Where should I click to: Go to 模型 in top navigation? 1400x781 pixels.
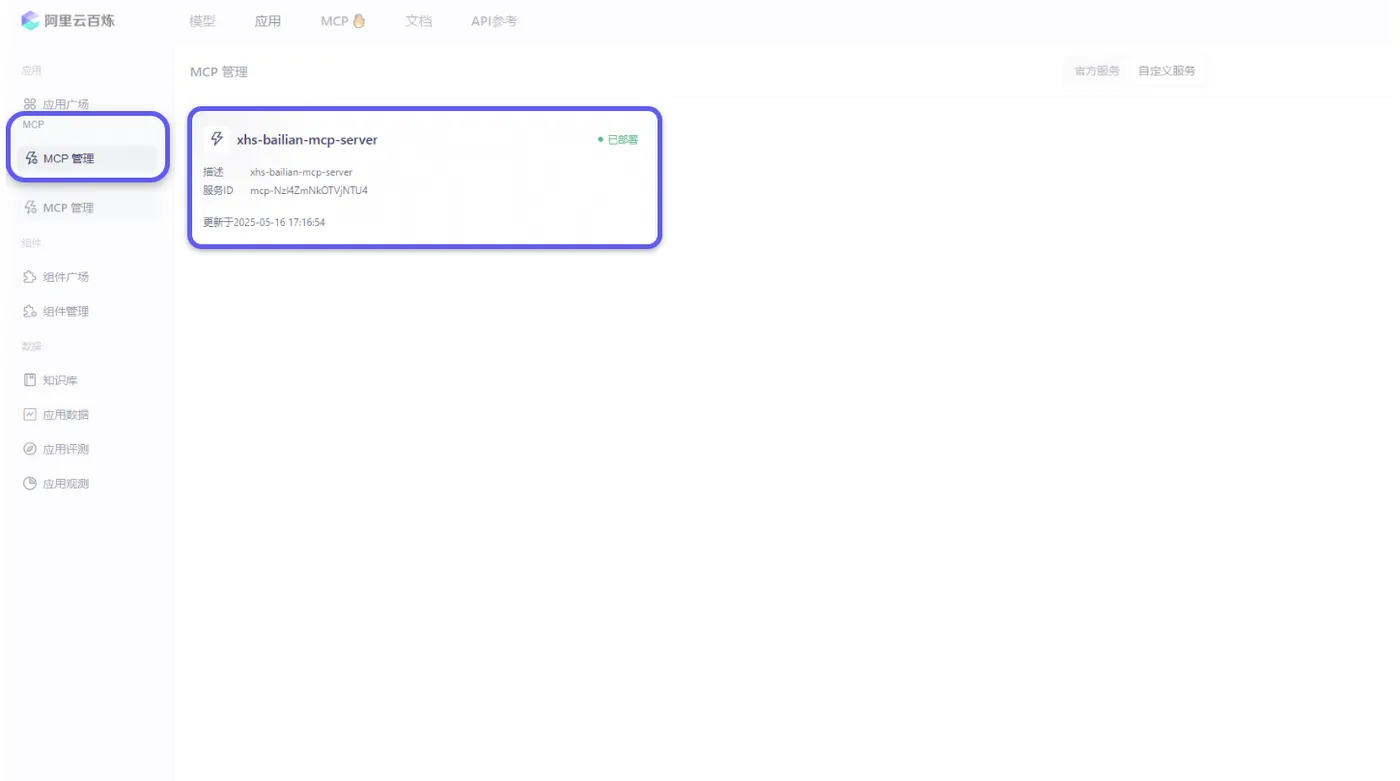pyautogui.click(x=202, y=21)
